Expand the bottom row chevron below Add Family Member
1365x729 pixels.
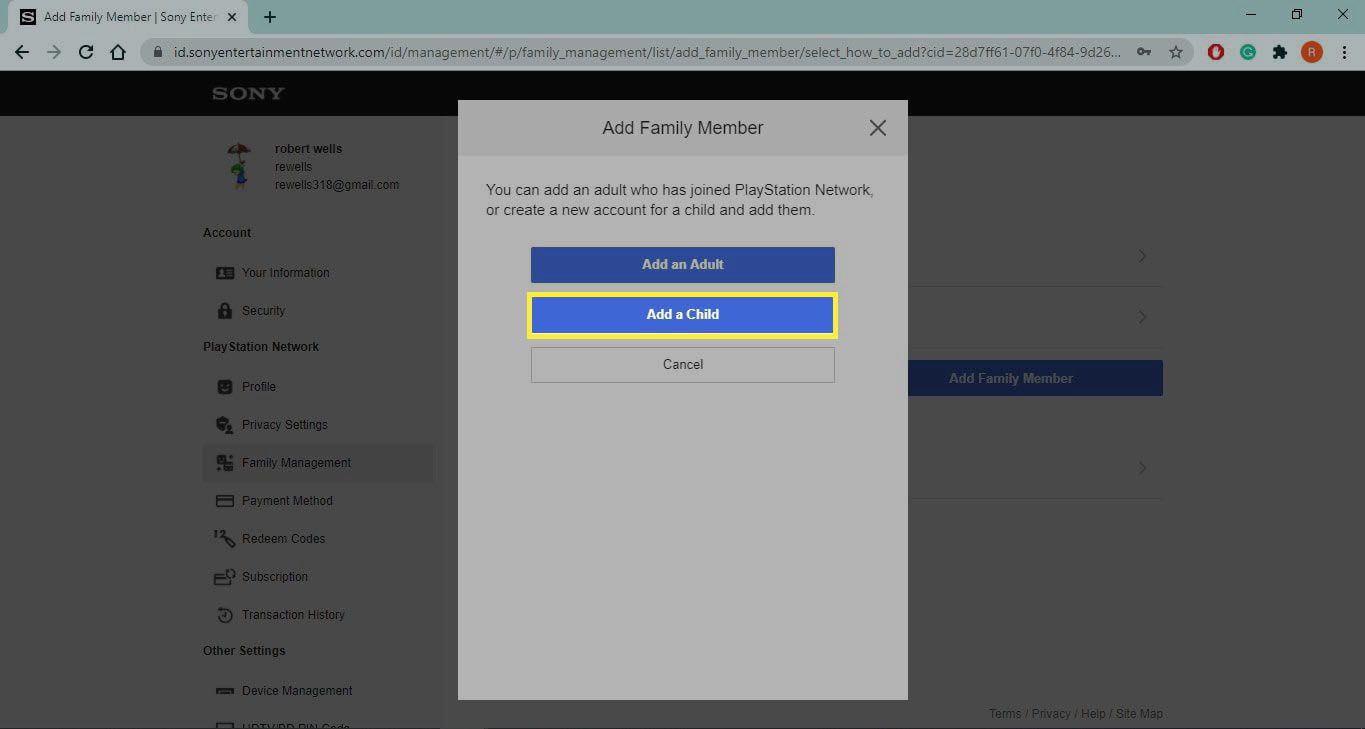pos(1142,468)
